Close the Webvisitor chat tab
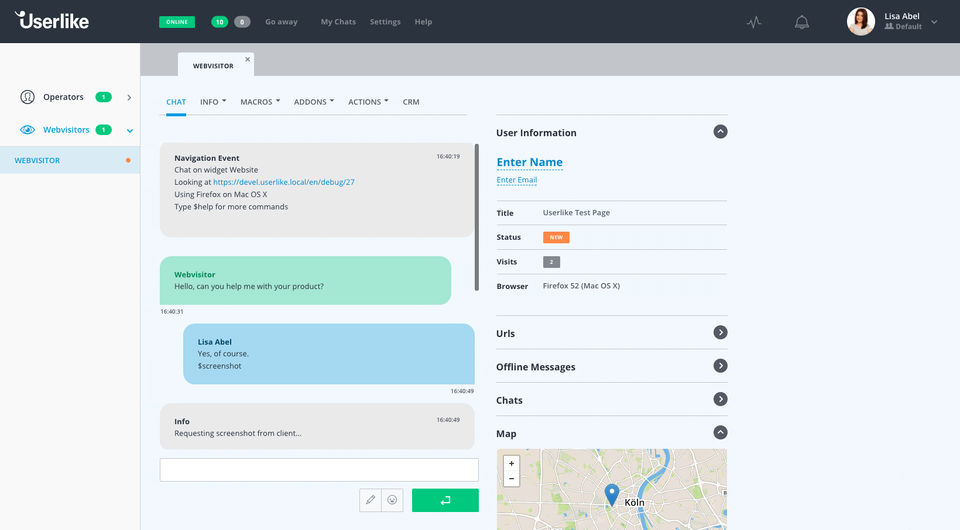960x530 pixels. [248, 59]
